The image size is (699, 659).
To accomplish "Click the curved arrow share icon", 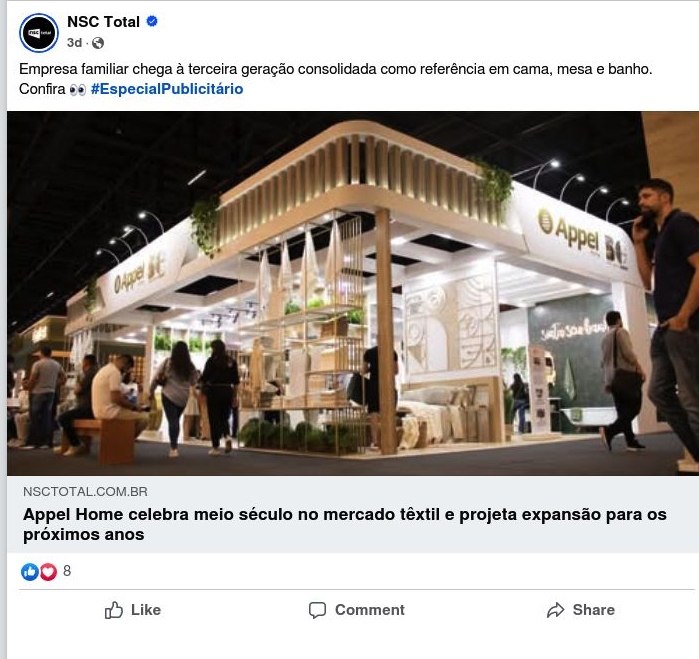I will (555, 610).
